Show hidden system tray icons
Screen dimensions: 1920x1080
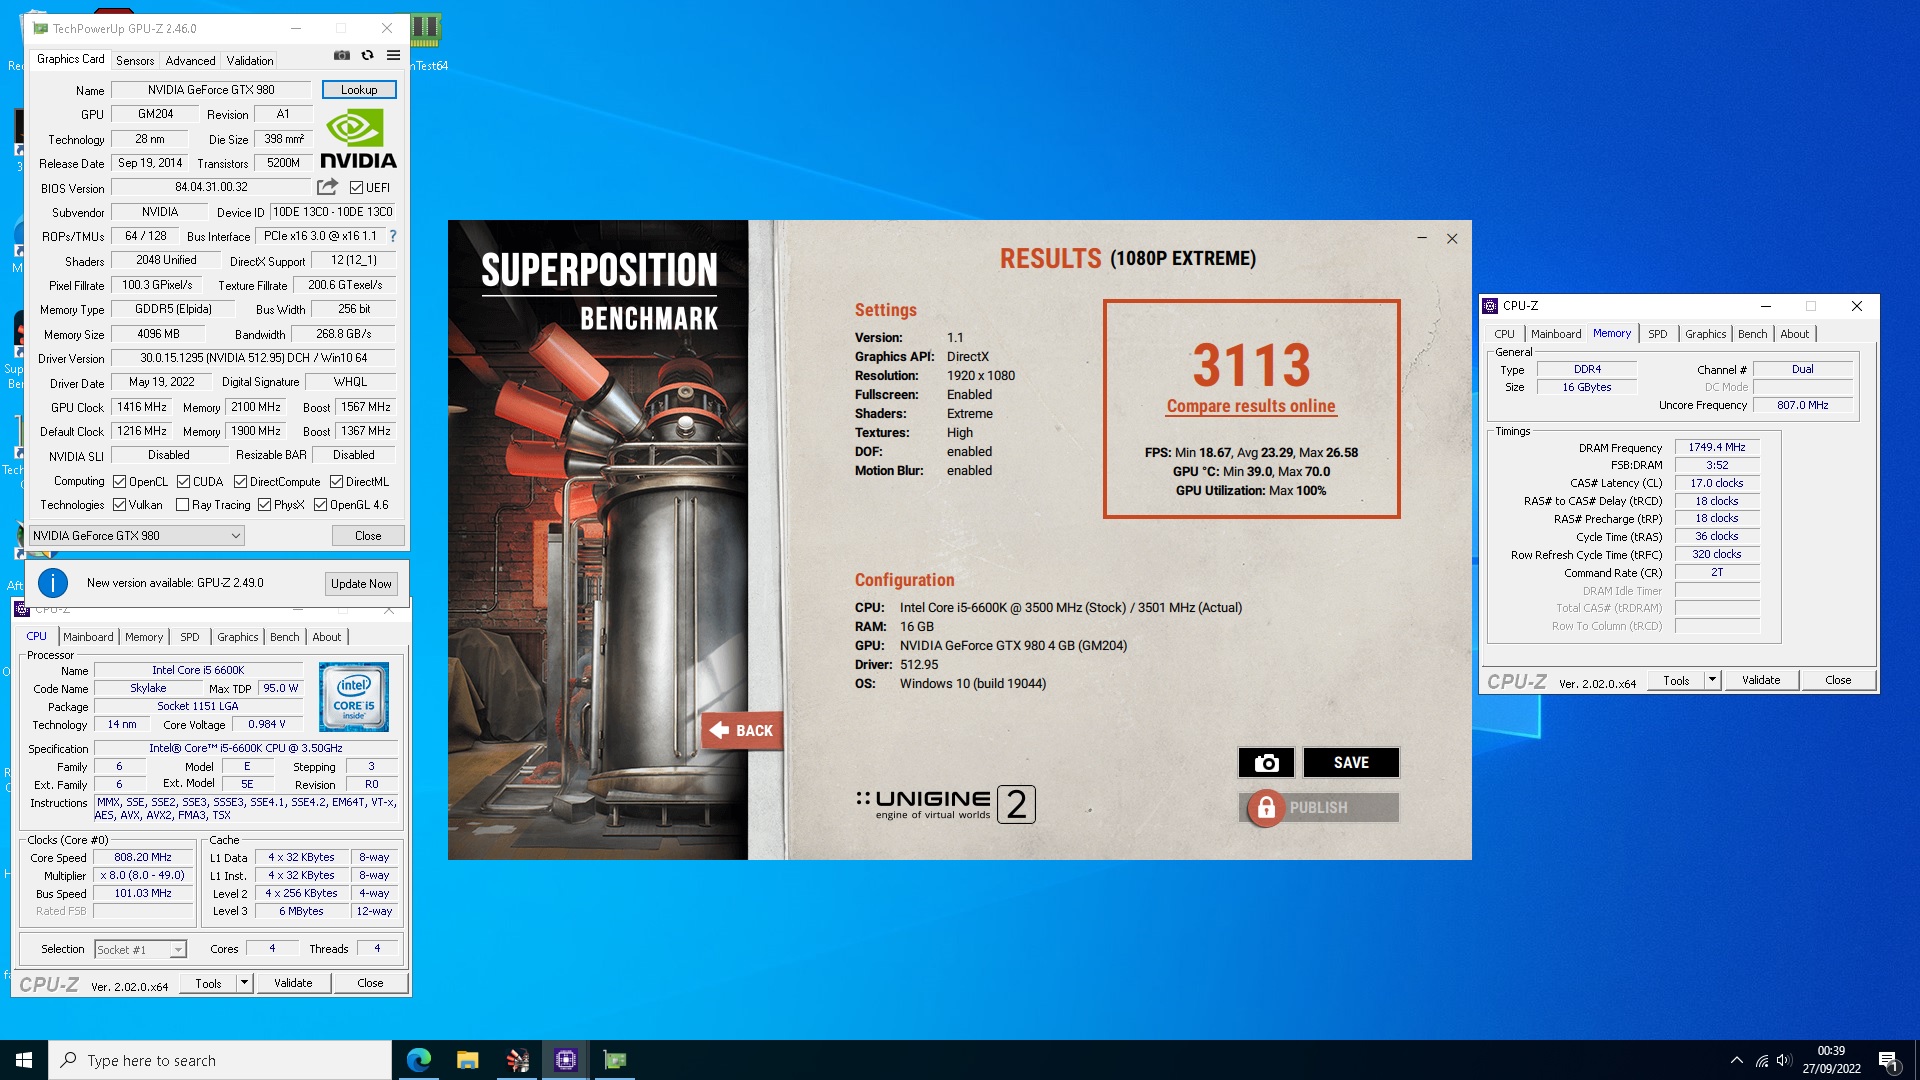point(1737,1060)
